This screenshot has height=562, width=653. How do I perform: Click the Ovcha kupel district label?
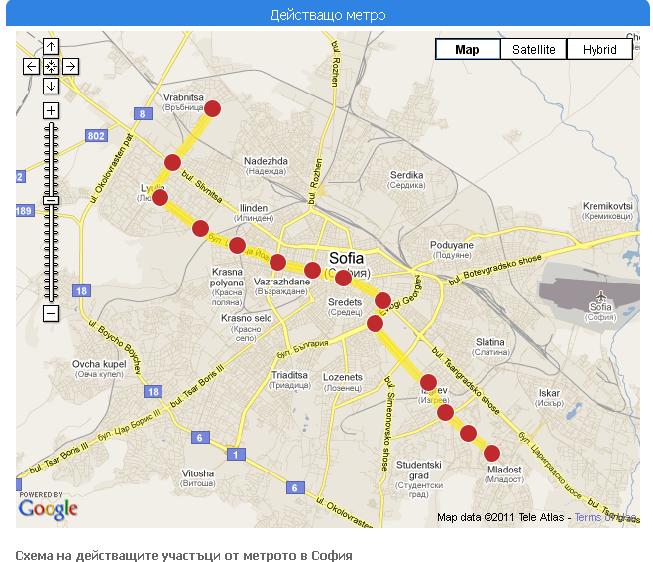point(99,369)
